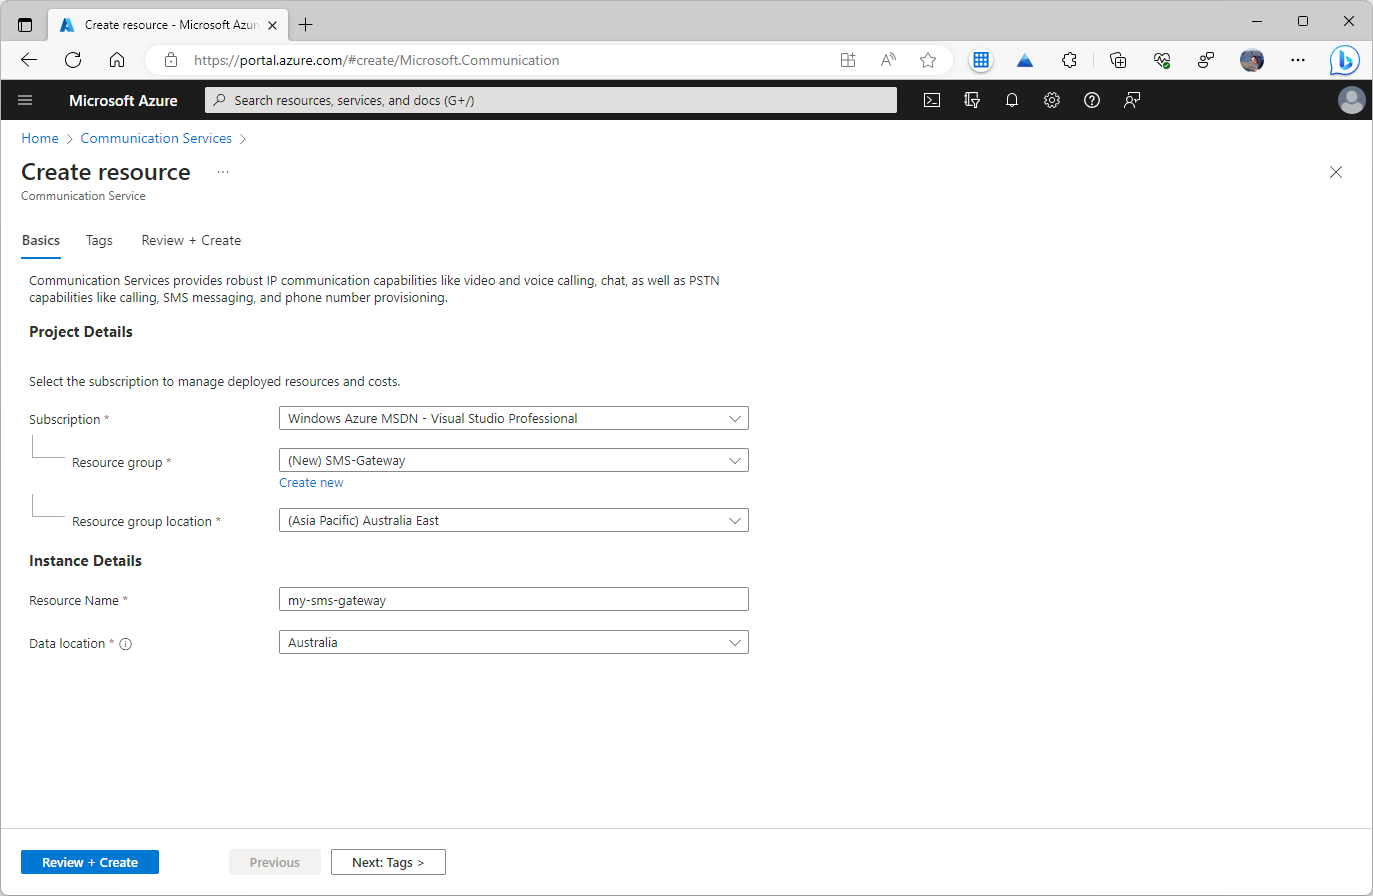
Task: Open the Data location dropdown
Action: [513, 643]
